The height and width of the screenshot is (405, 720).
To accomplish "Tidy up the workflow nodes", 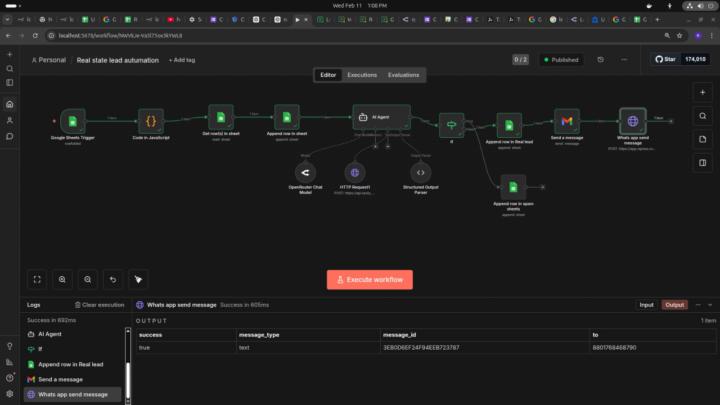I will [x=138, y=280].
